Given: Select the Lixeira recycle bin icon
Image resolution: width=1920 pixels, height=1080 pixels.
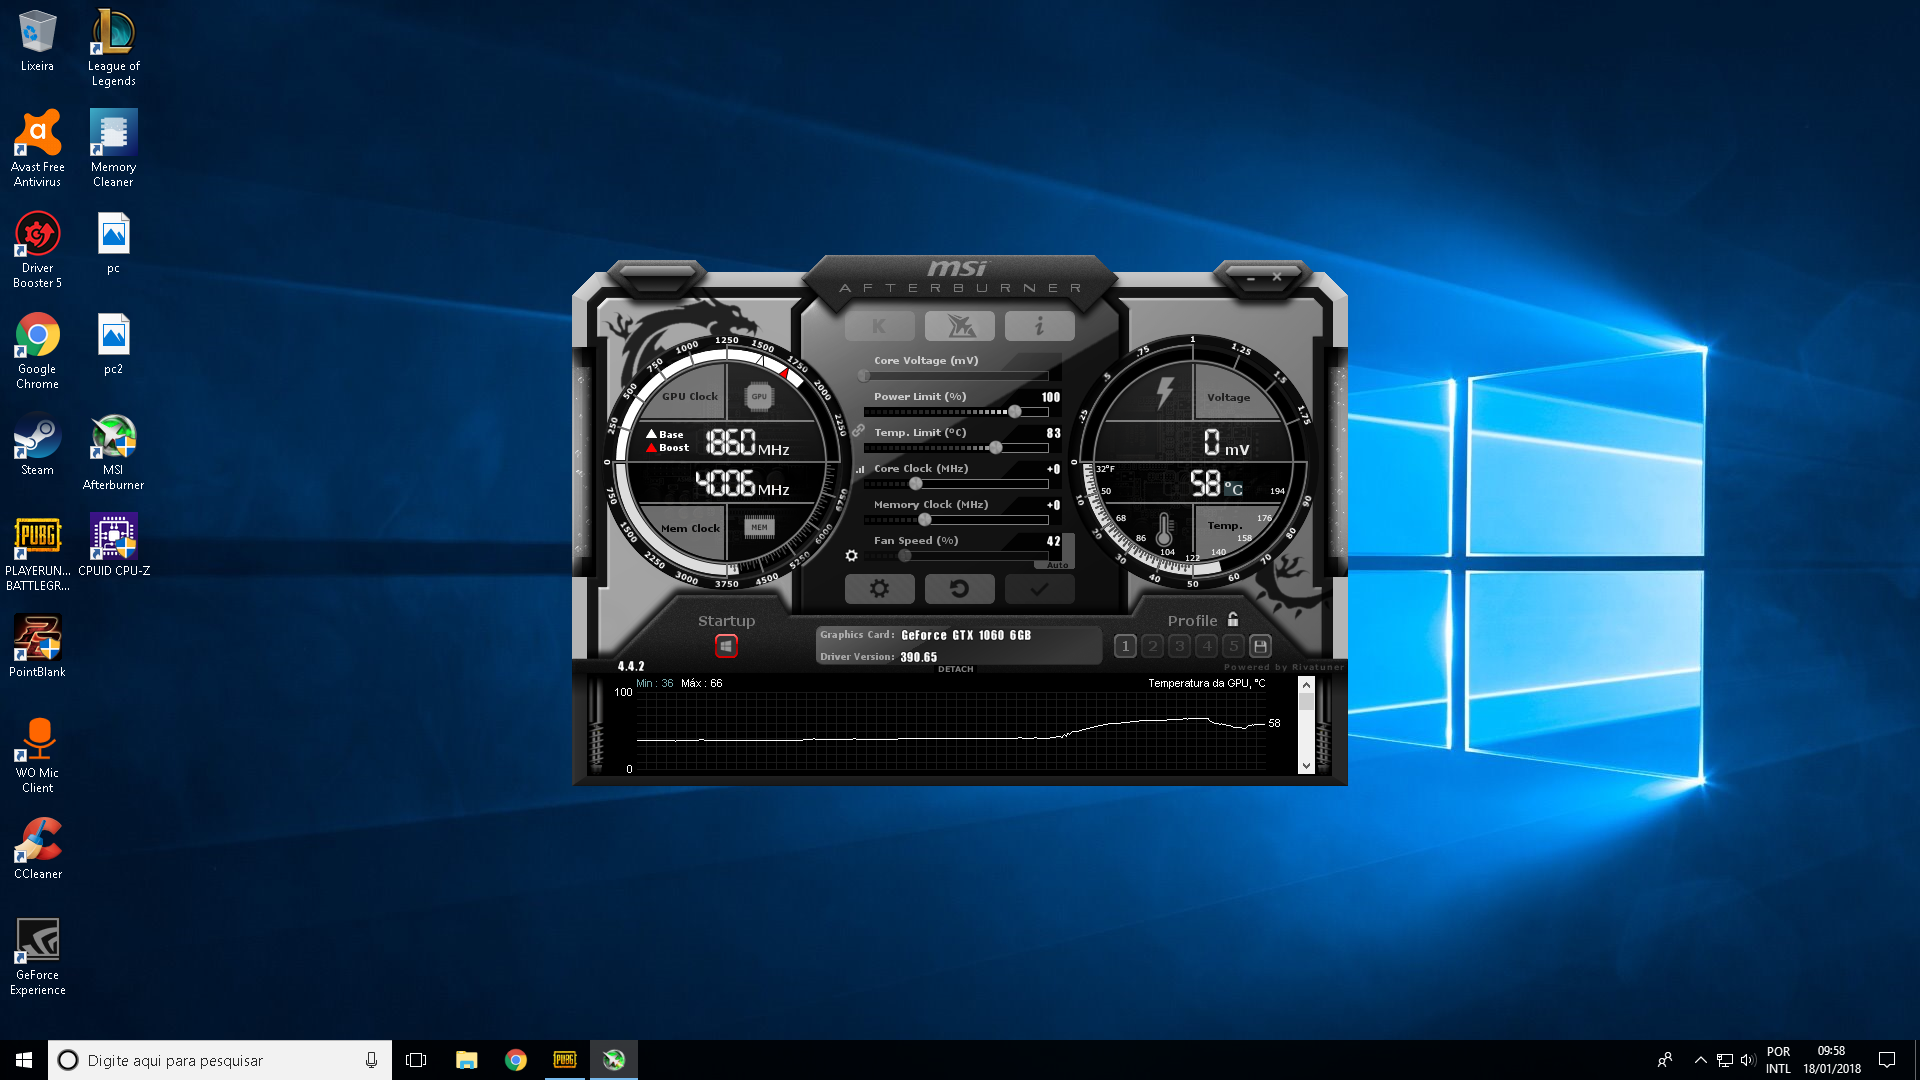Looking at the screenshot, I should [x=37, y=41].
